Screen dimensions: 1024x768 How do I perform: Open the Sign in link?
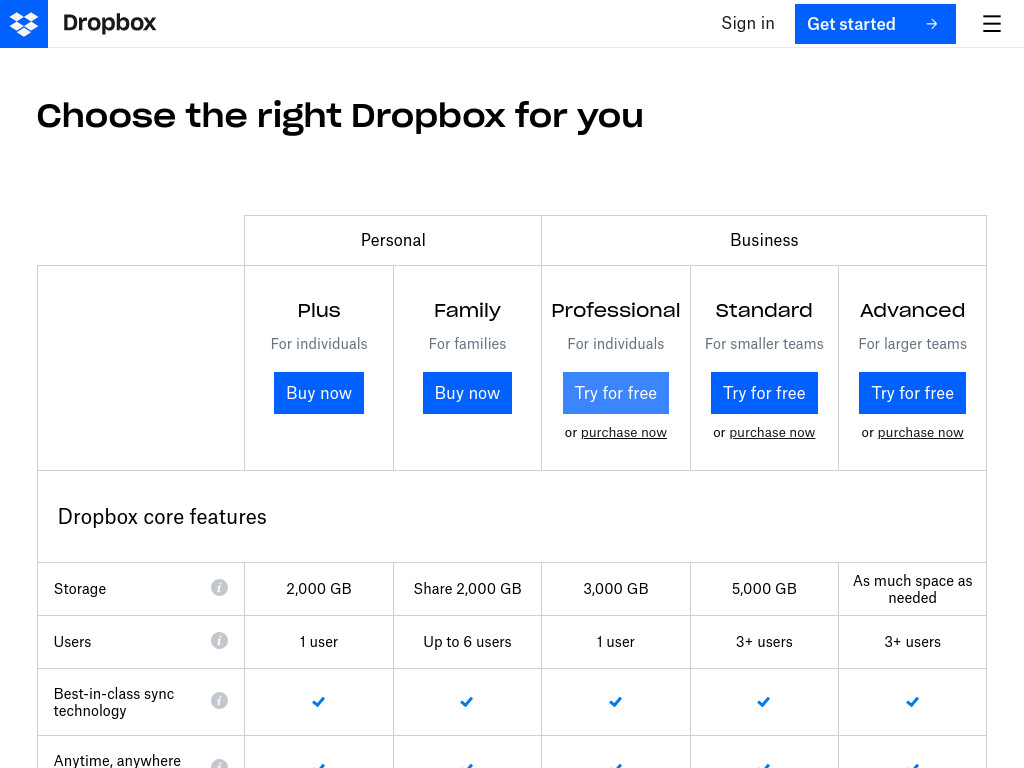(748, 24)
